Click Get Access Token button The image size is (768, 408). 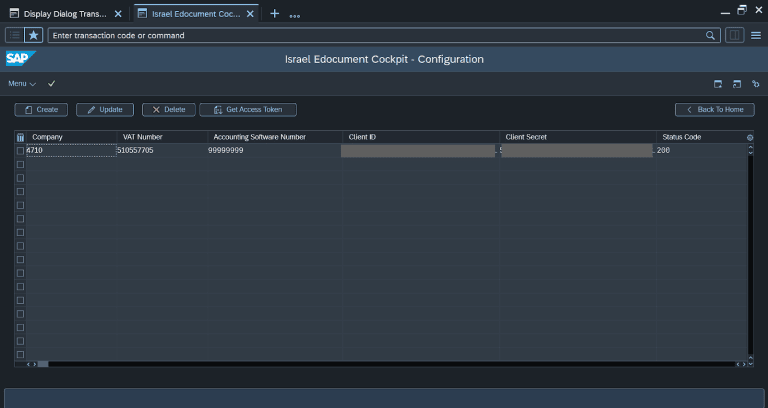(248, 110)
